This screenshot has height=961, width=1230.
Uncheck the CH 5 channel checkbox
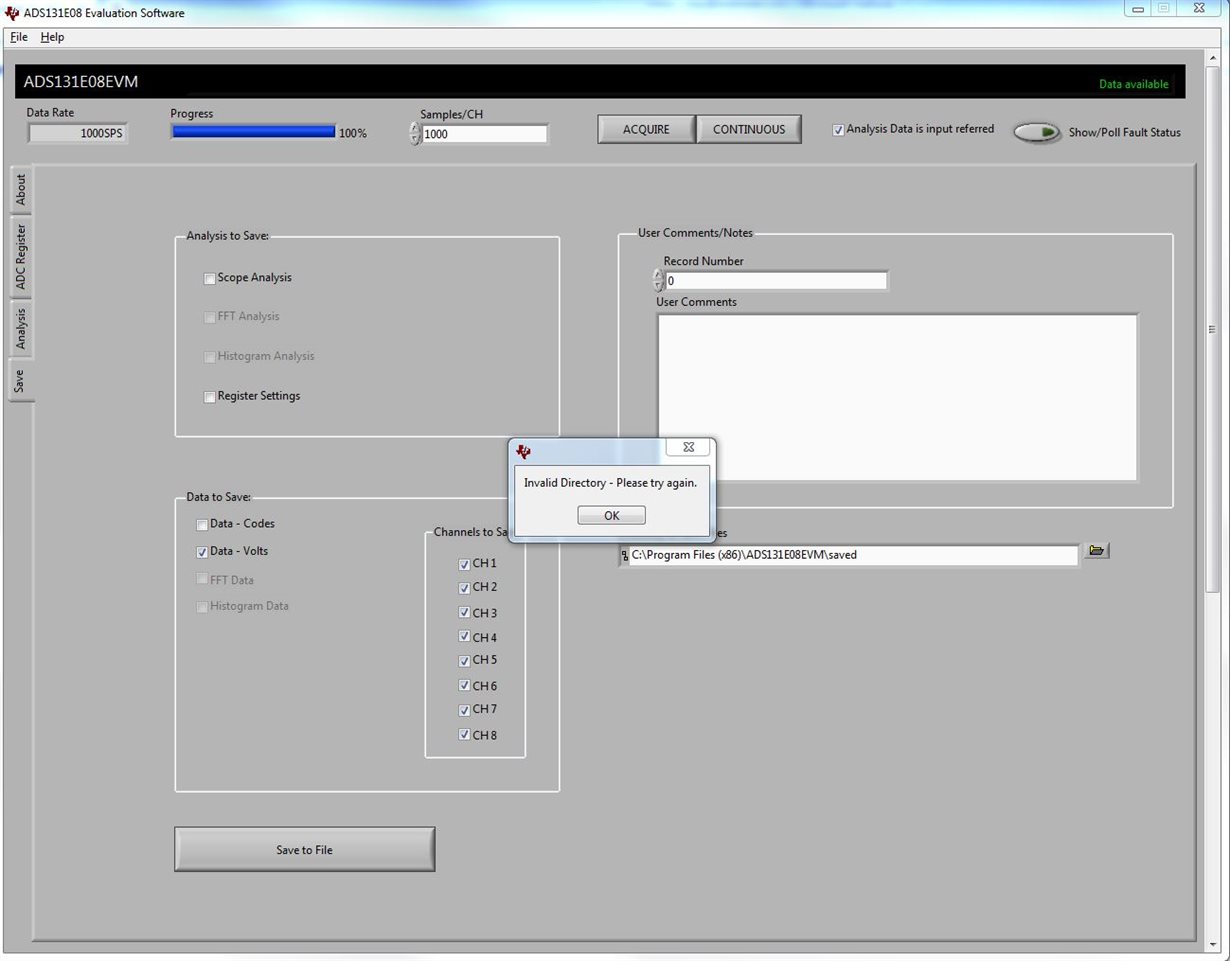pos(464,661)
